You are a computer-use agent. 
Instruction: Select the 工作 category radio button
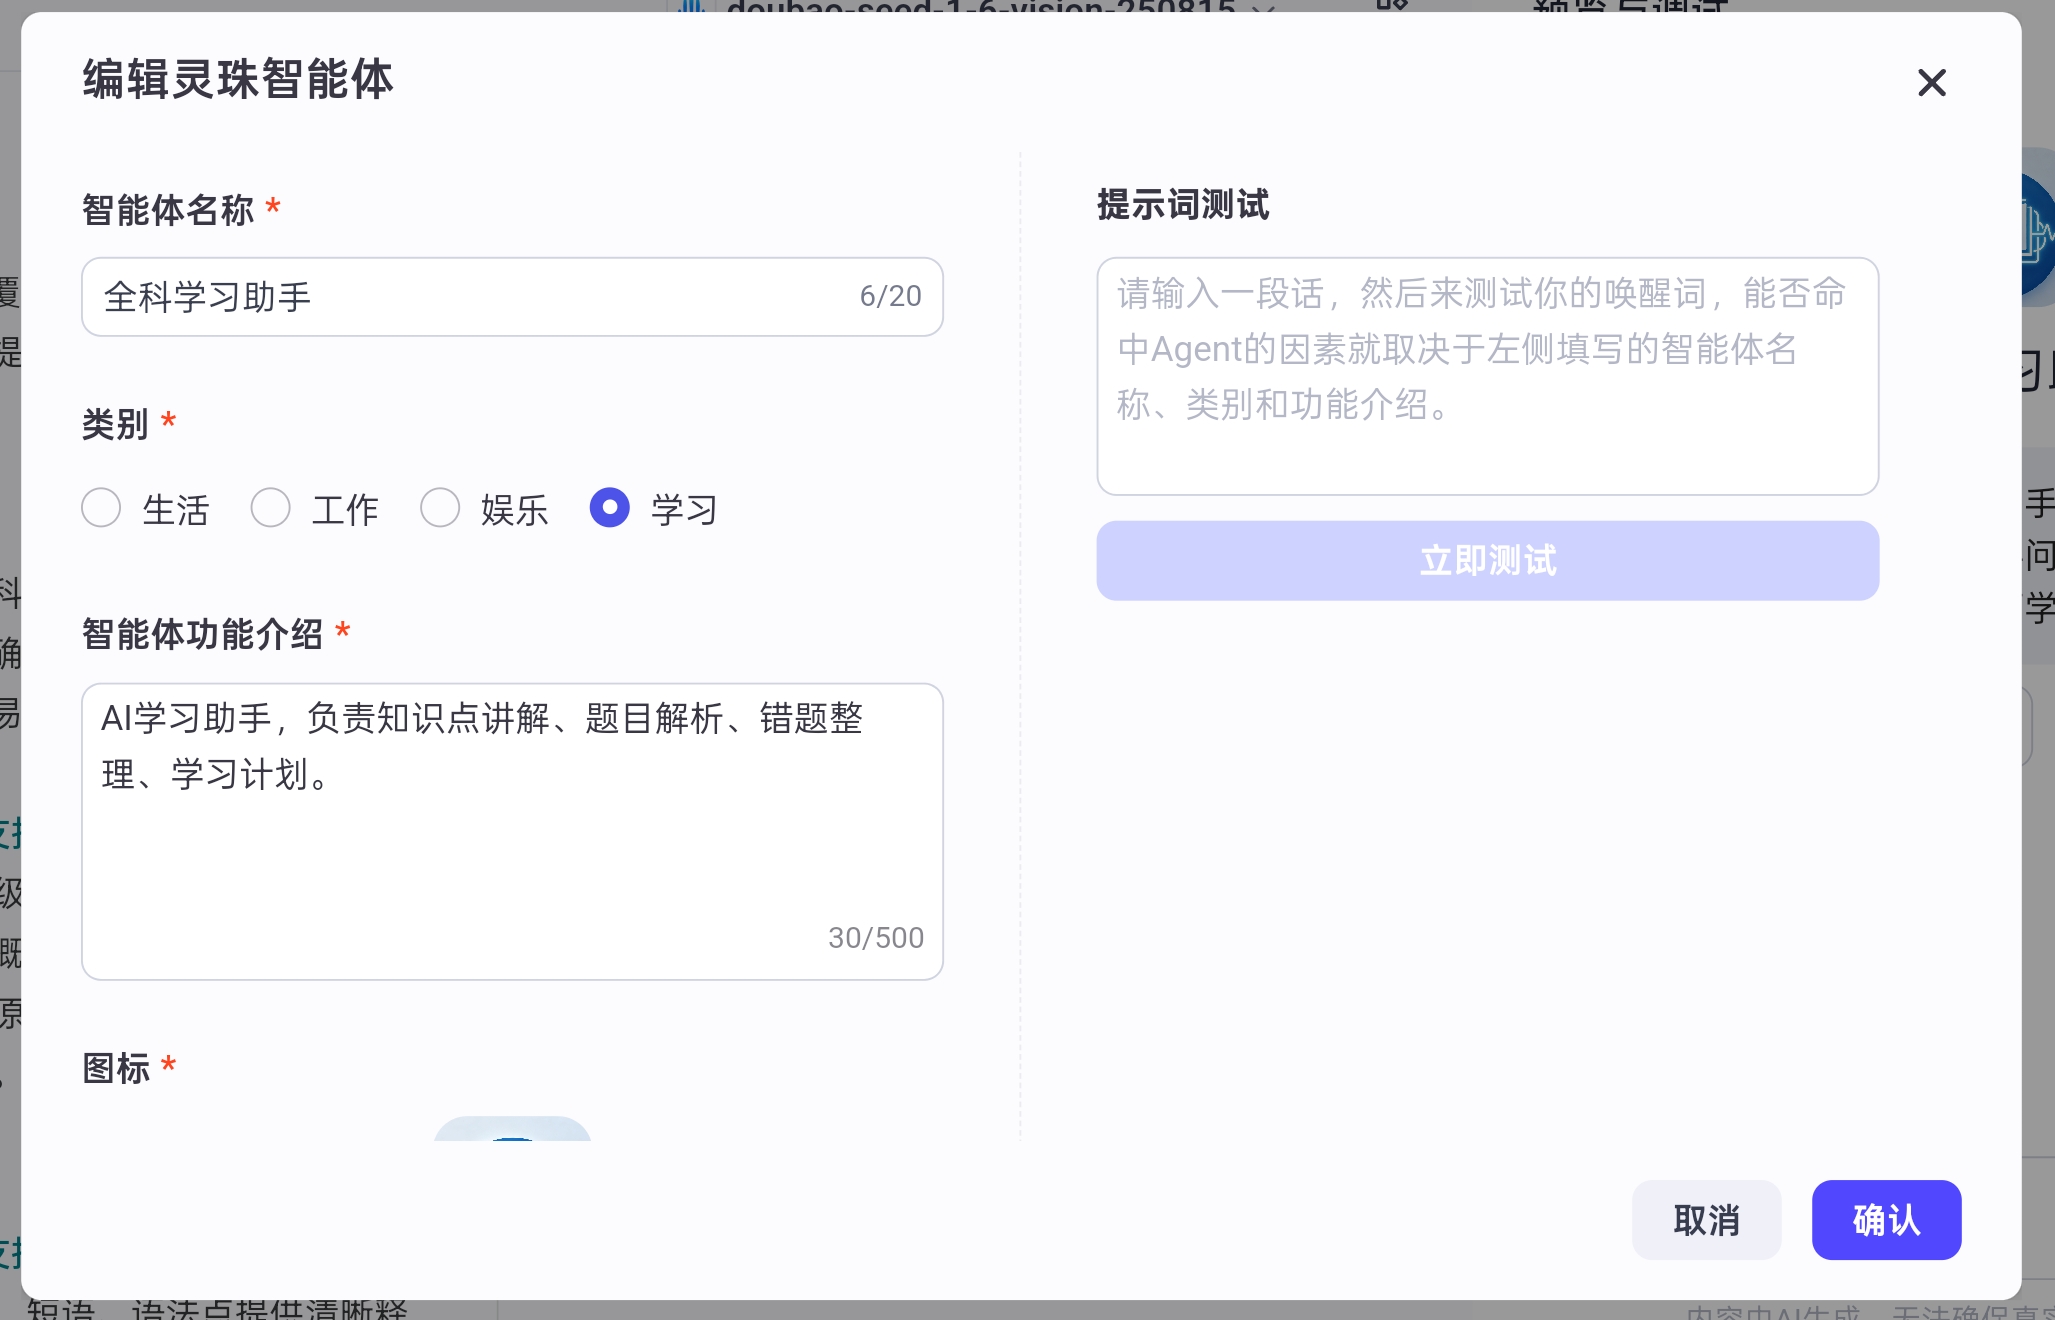coord(271,508)
